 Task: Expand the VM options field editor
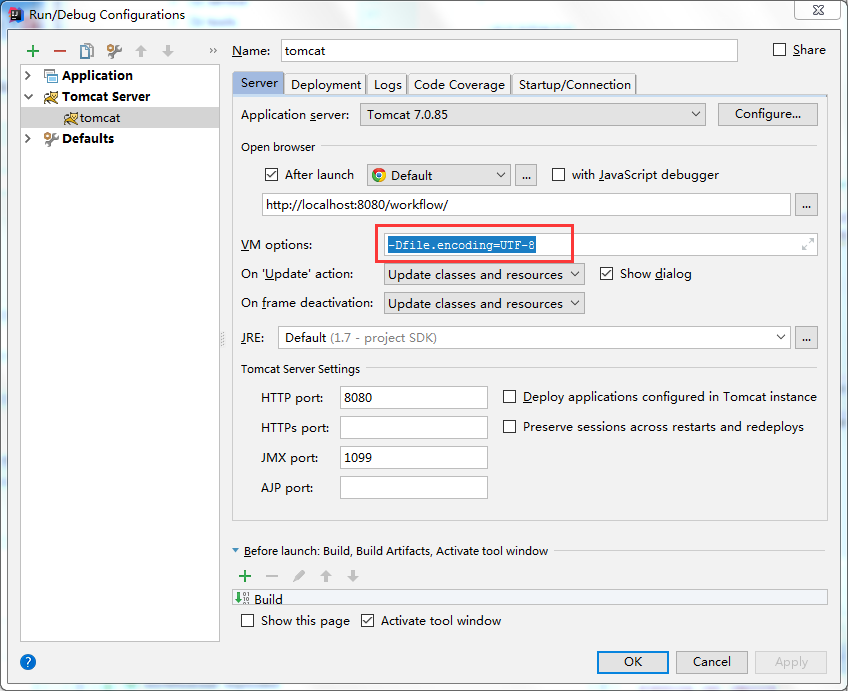click(807, 244)
